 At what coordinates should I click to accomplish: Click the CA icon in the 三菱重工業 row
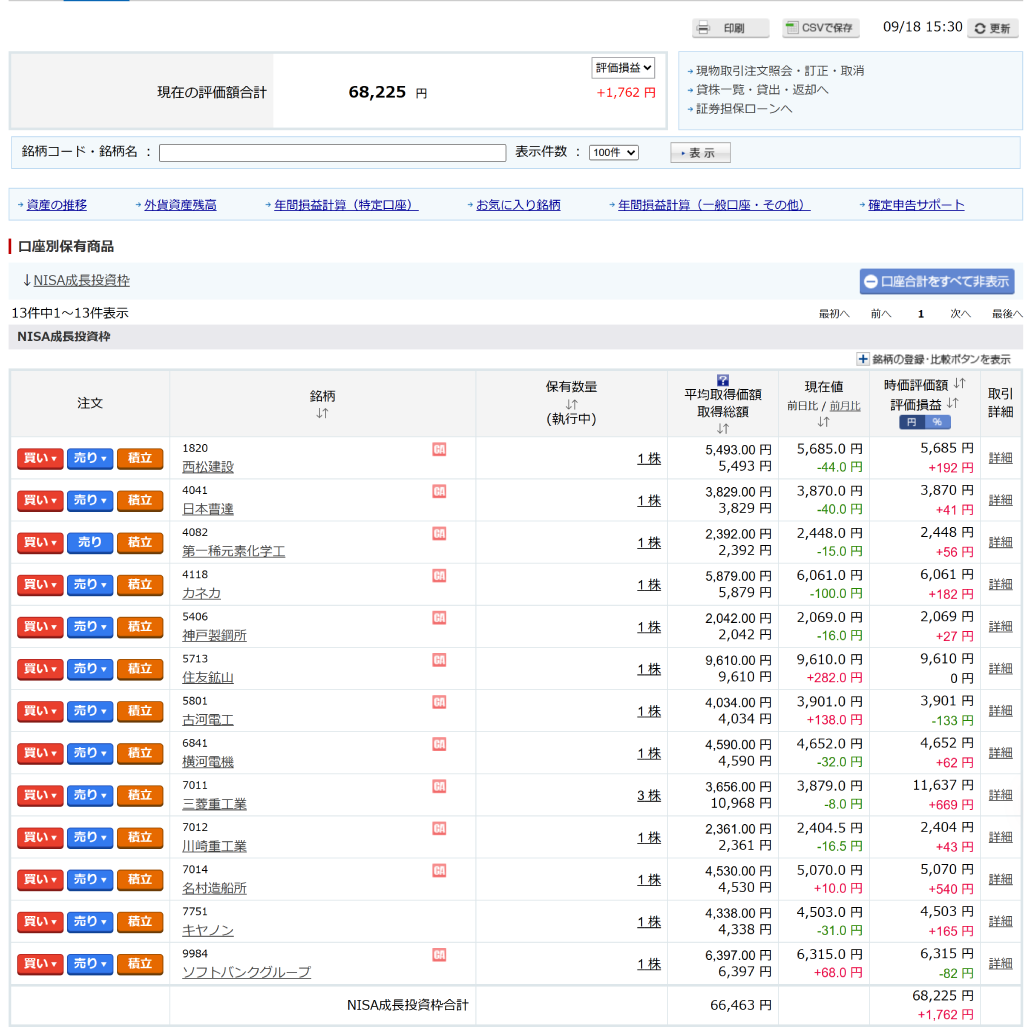(x=439, y=787)
